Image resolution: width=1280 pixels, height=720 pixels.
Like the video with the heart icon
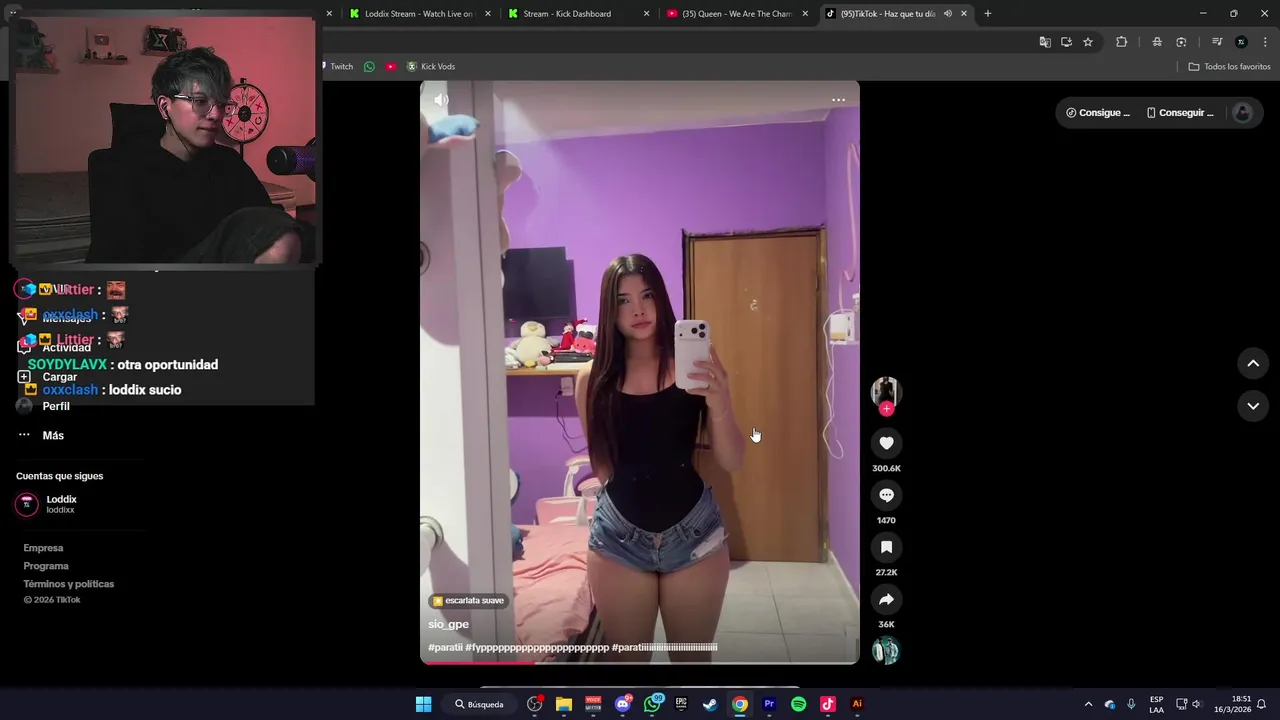(x=886, y=443)
